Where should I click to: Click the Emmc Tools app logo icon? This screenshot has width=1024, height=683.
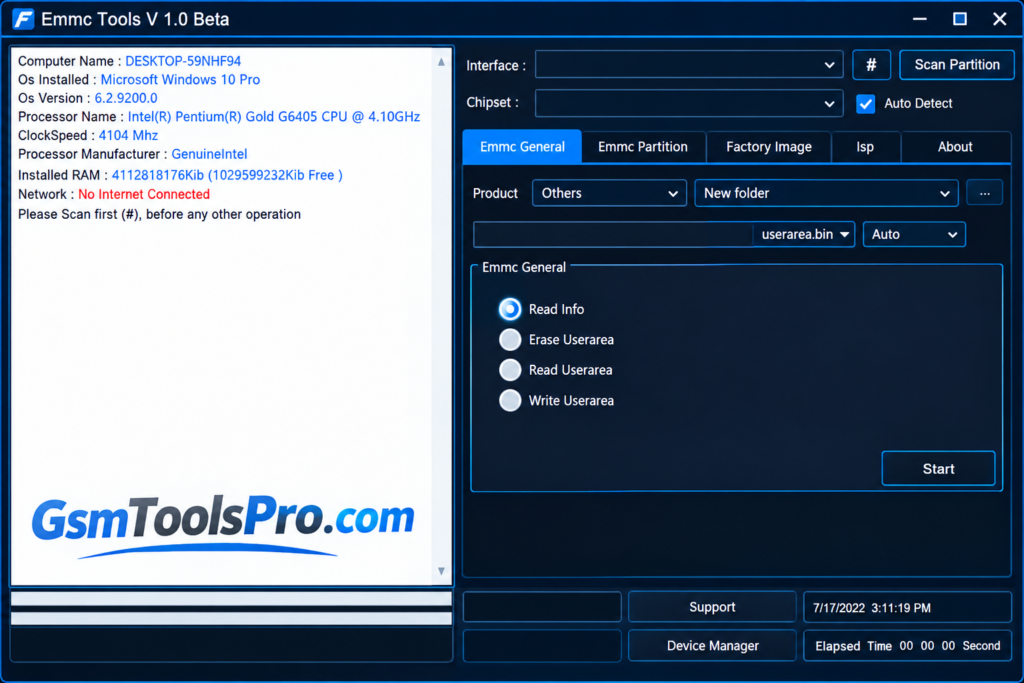[23, 19]
